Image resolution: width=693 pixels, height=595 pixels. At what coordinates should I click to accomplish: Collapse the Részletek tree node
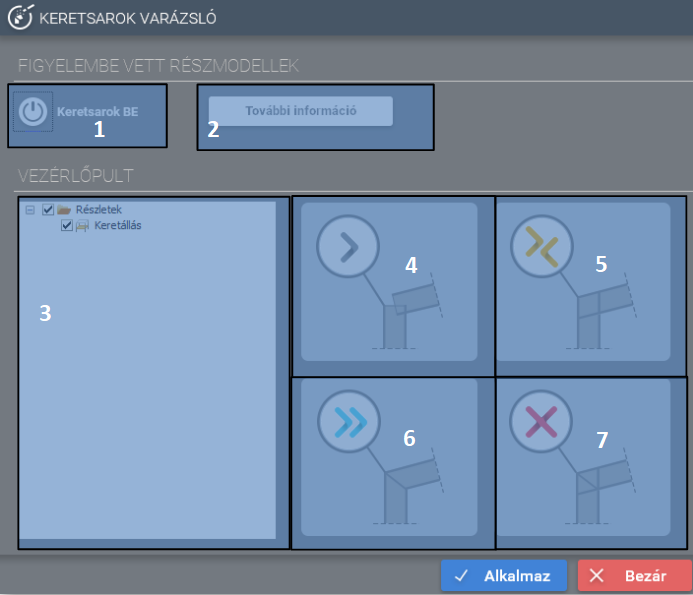pos(30,210)
